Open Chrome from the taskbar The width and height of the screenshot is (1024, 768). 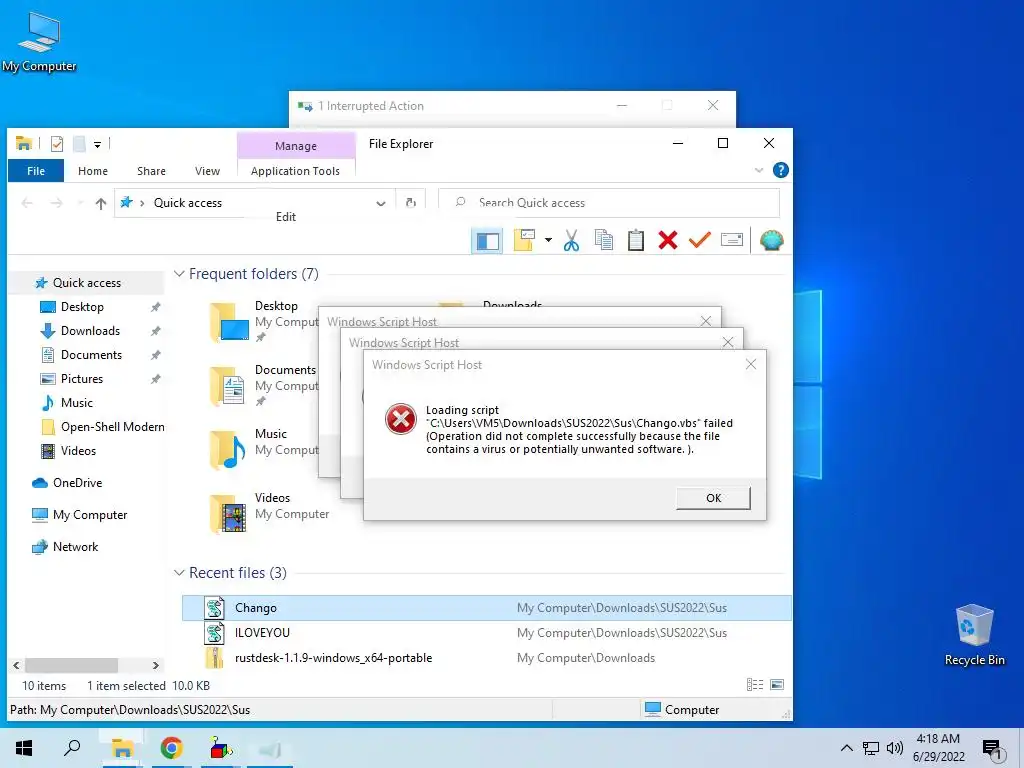tap(171, 748)
